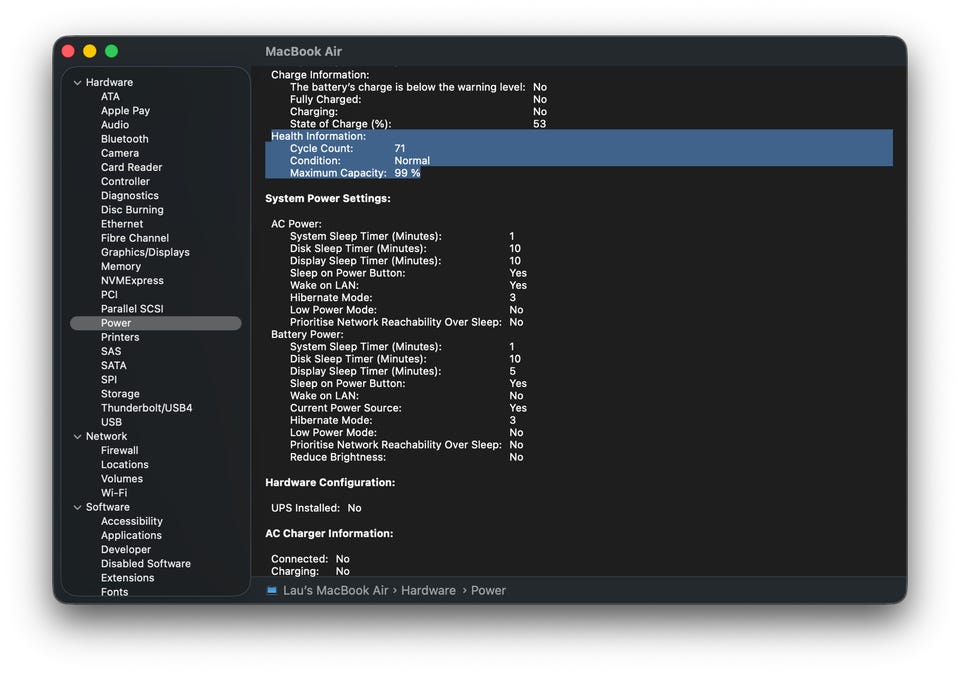Select the Memory sidebar item
This screenshot has width=960, height=674.
121,267
